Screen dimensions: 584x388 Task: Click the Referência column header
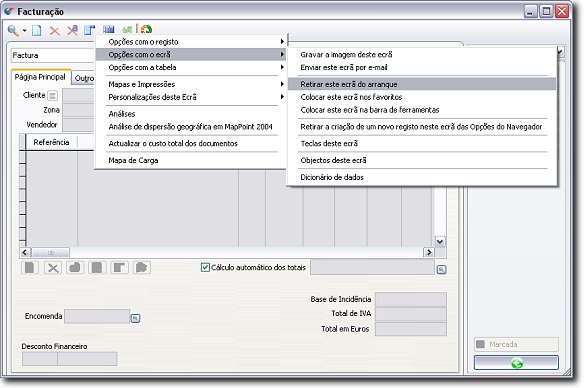tap(51, 142)
